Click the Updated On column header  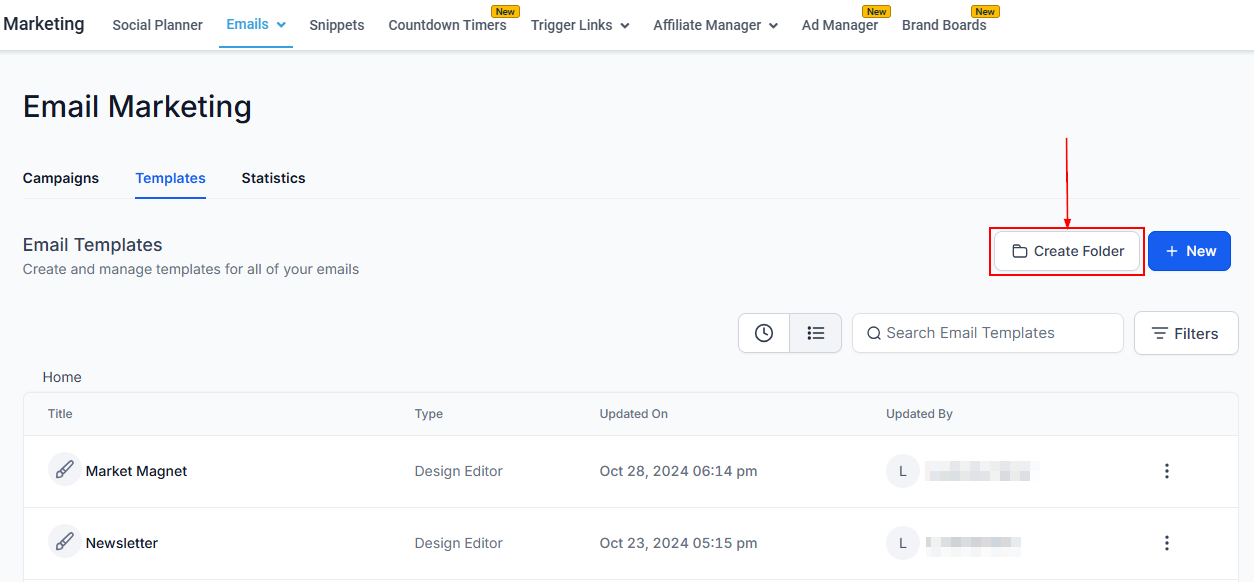tap(634, 413)
